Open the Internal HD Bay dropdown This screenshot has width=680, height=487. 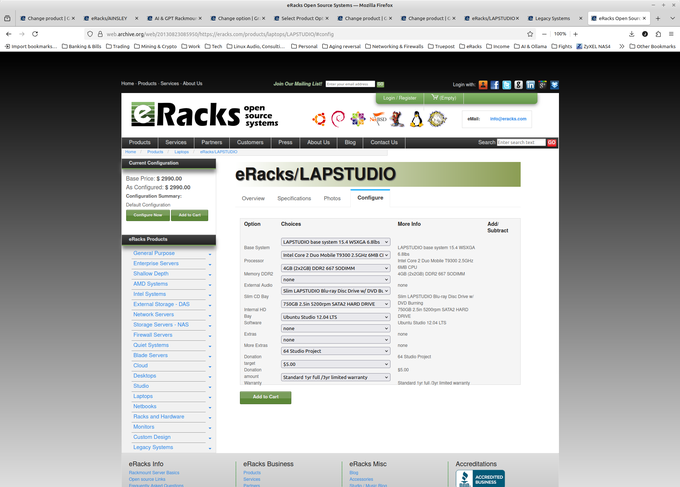pyautogui.click(x=335, y=304)
